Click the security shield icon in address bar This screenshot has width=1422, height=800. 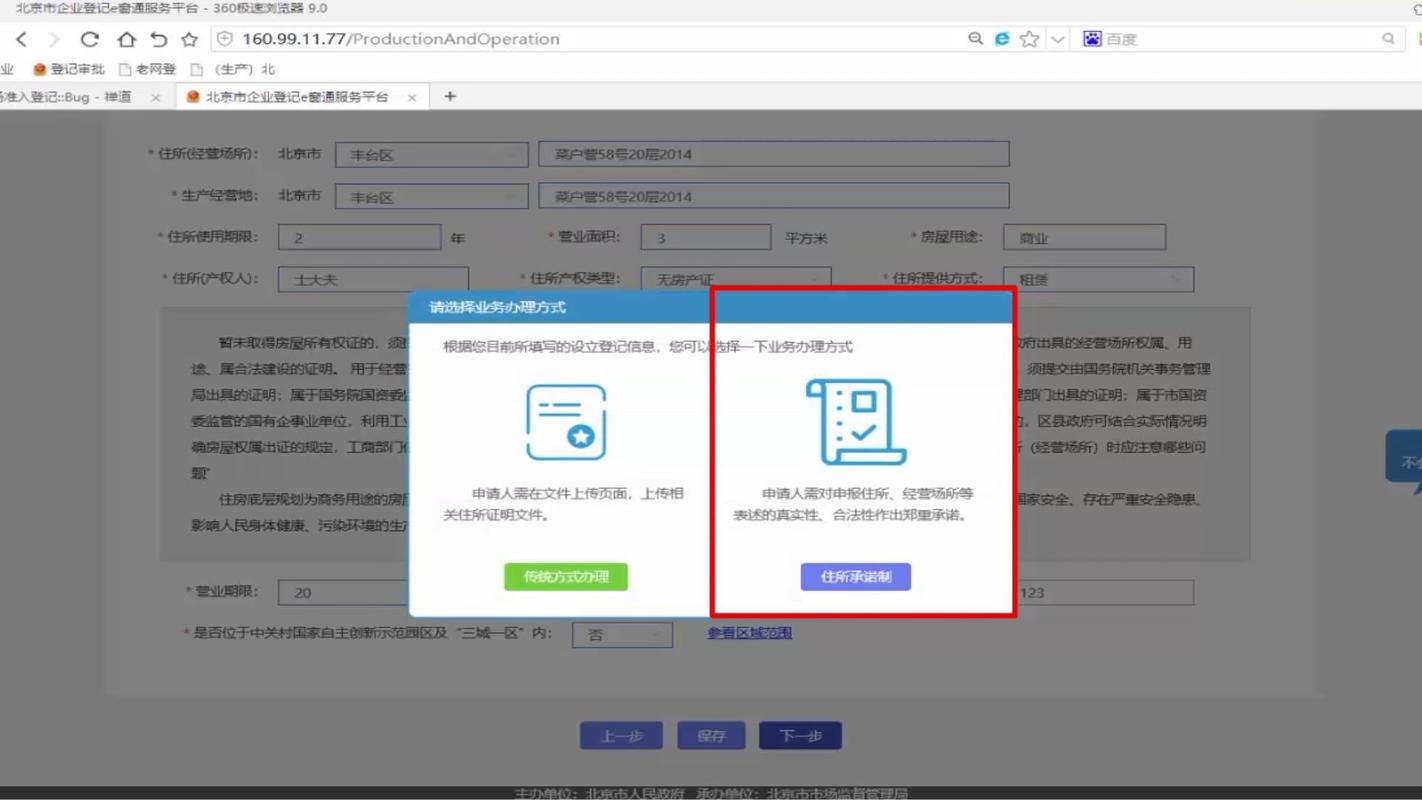pos(225,39)
